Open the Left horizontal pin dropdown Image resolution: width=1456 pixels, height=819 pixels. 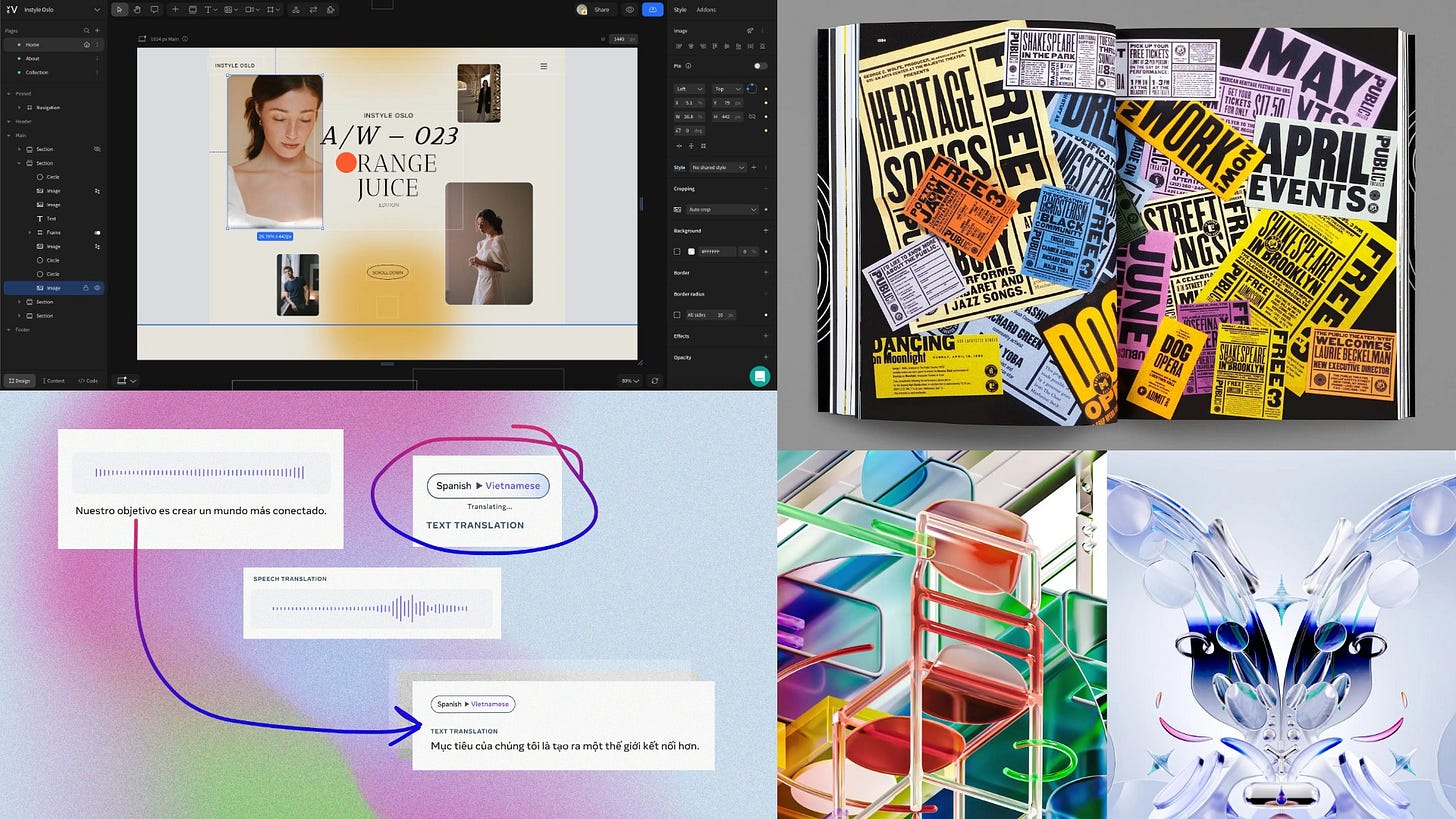[x=690, y=88]
